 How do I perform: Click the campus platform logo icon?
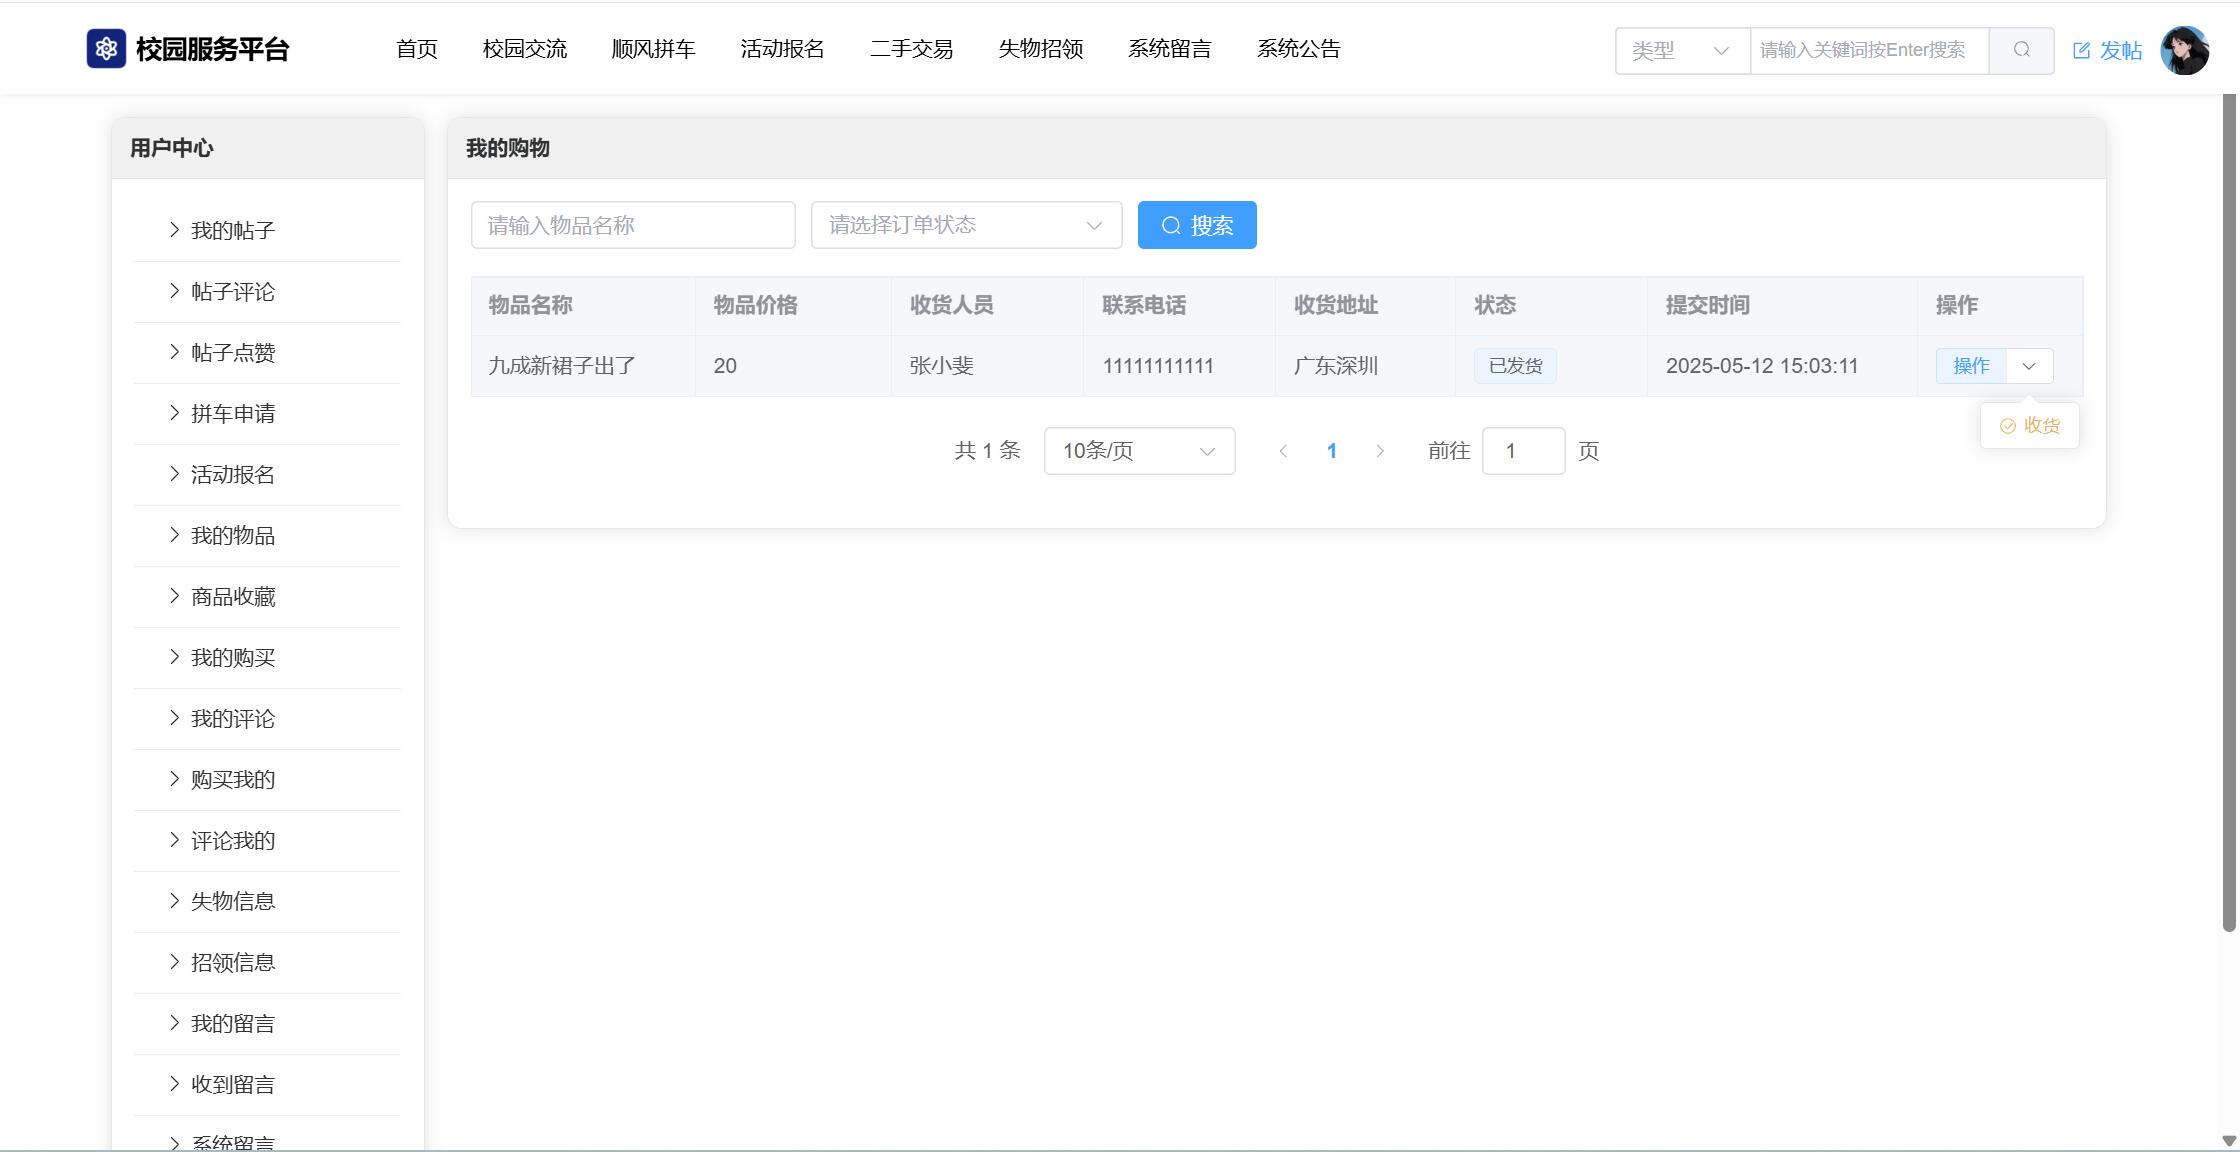[x=106, y=49]
